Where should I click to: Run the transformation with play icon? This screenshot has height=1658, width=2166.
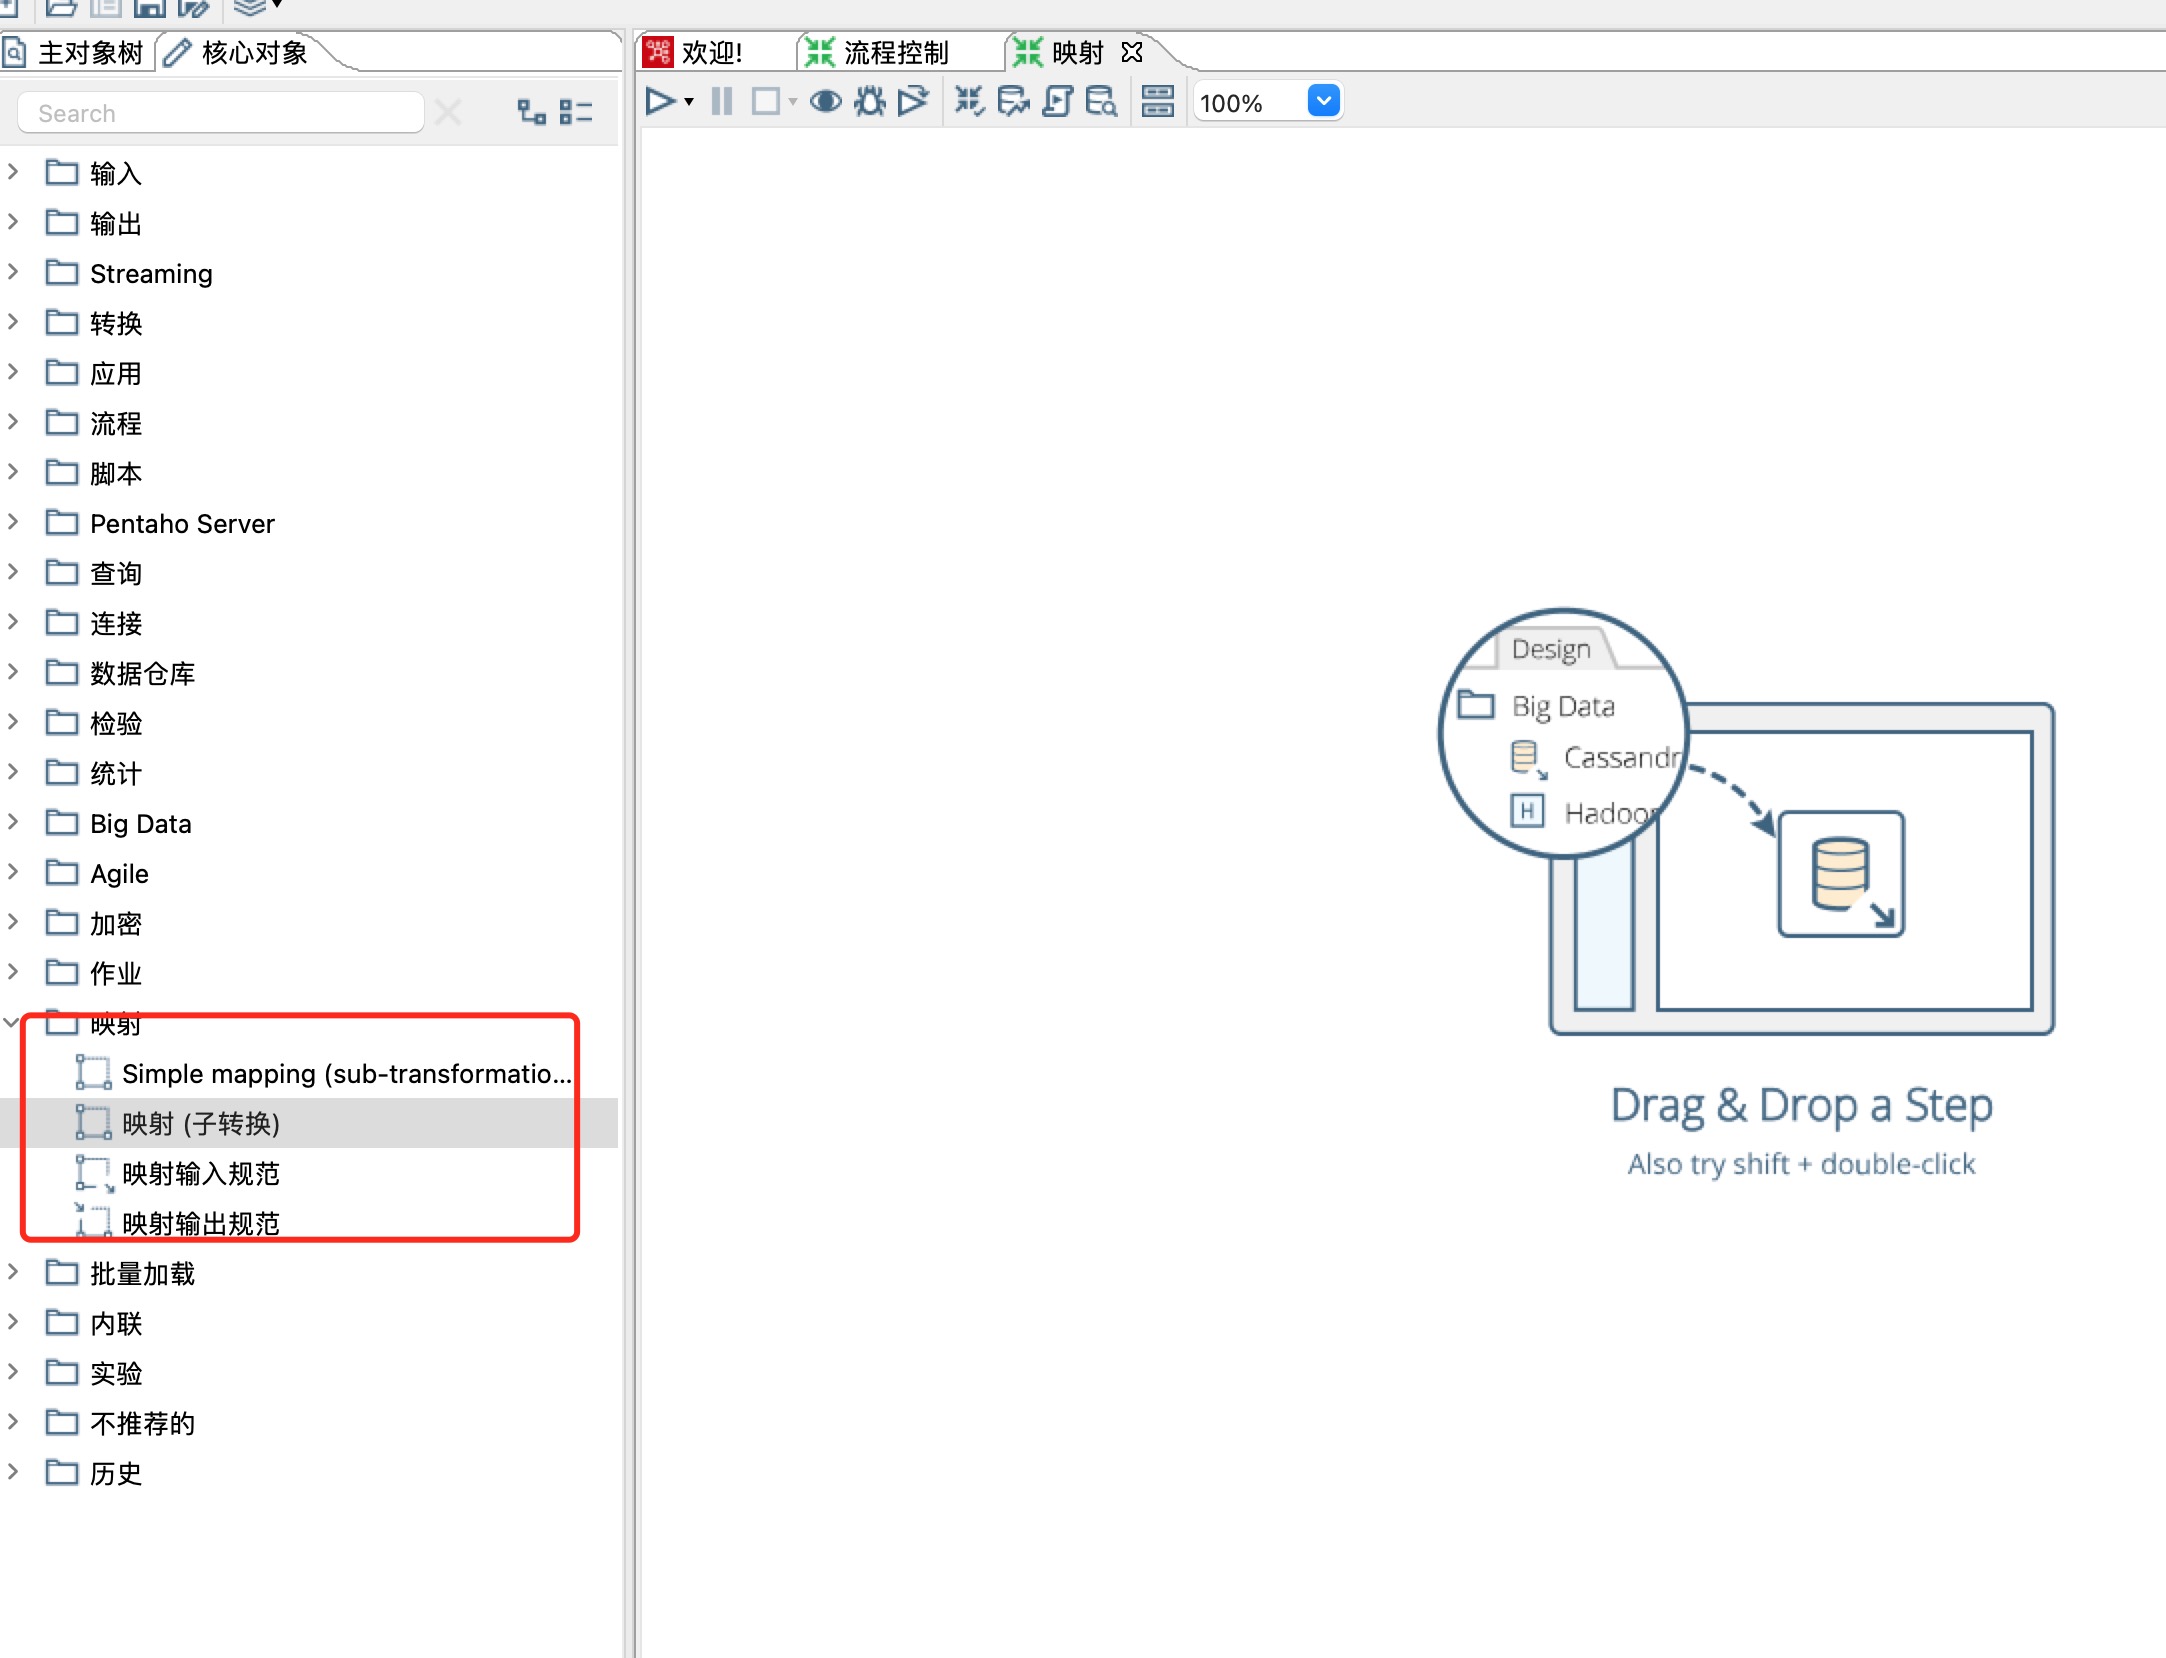point(660,102)
